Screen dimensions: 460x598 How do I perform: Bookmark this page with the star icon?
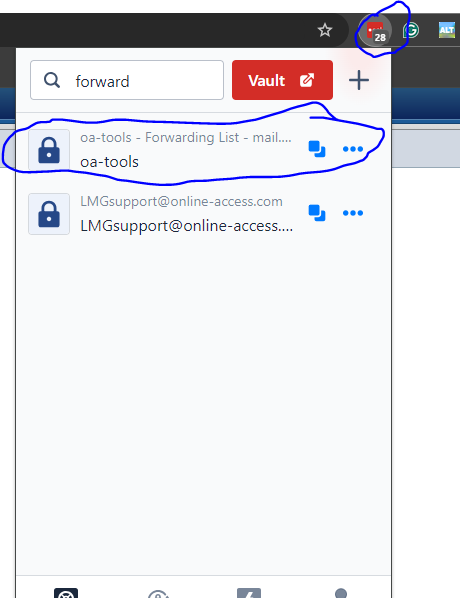click(325, 30)
